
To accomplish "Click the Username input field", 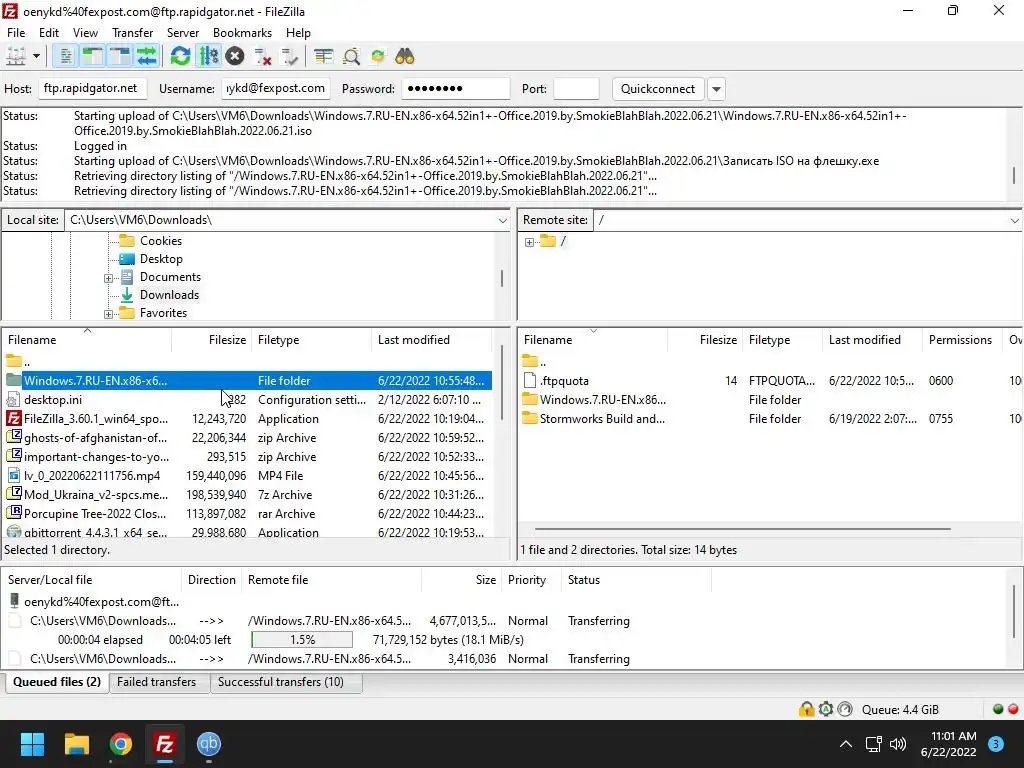I will pos(276,88).
